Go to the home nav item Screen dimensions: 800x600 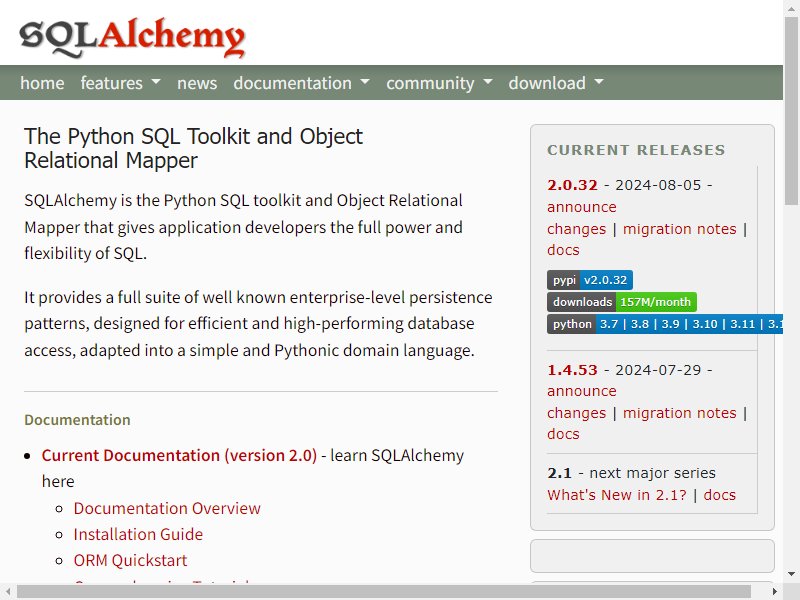tap(42, 83)
